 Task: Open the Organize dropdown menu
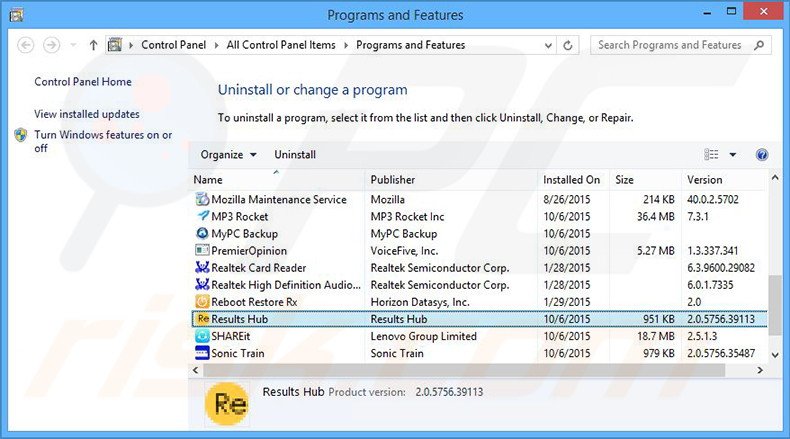228,155
